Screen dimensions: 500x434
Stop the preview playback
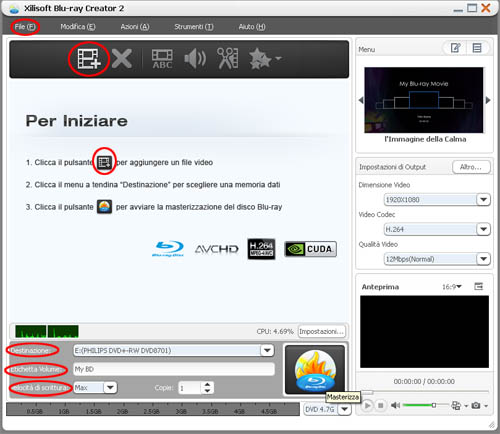pos(380,406)
